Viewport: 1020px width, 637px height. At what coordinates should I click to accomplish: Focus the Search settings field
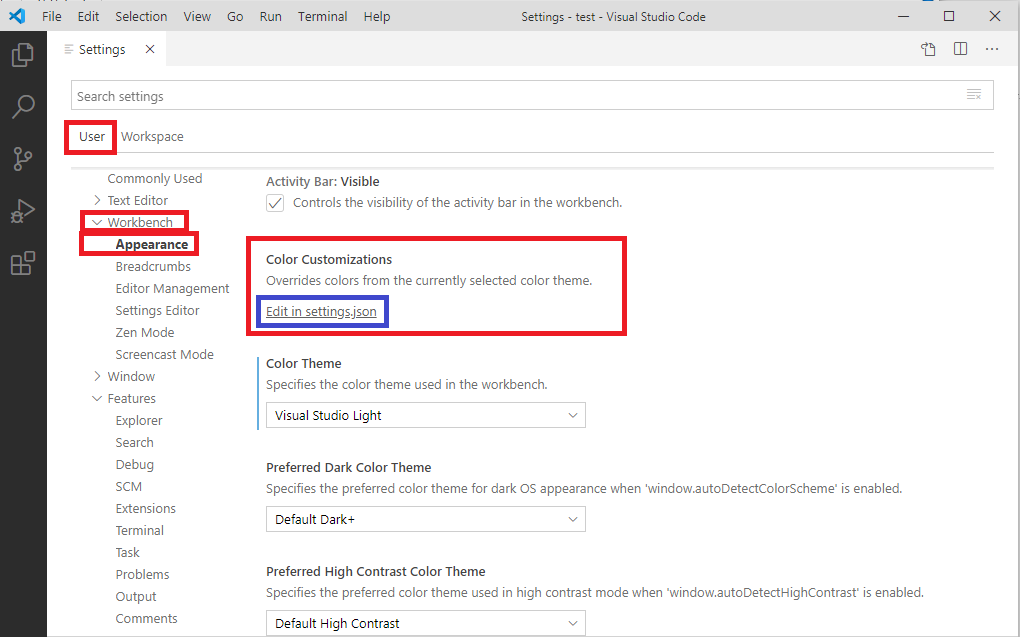click(532, 96)
